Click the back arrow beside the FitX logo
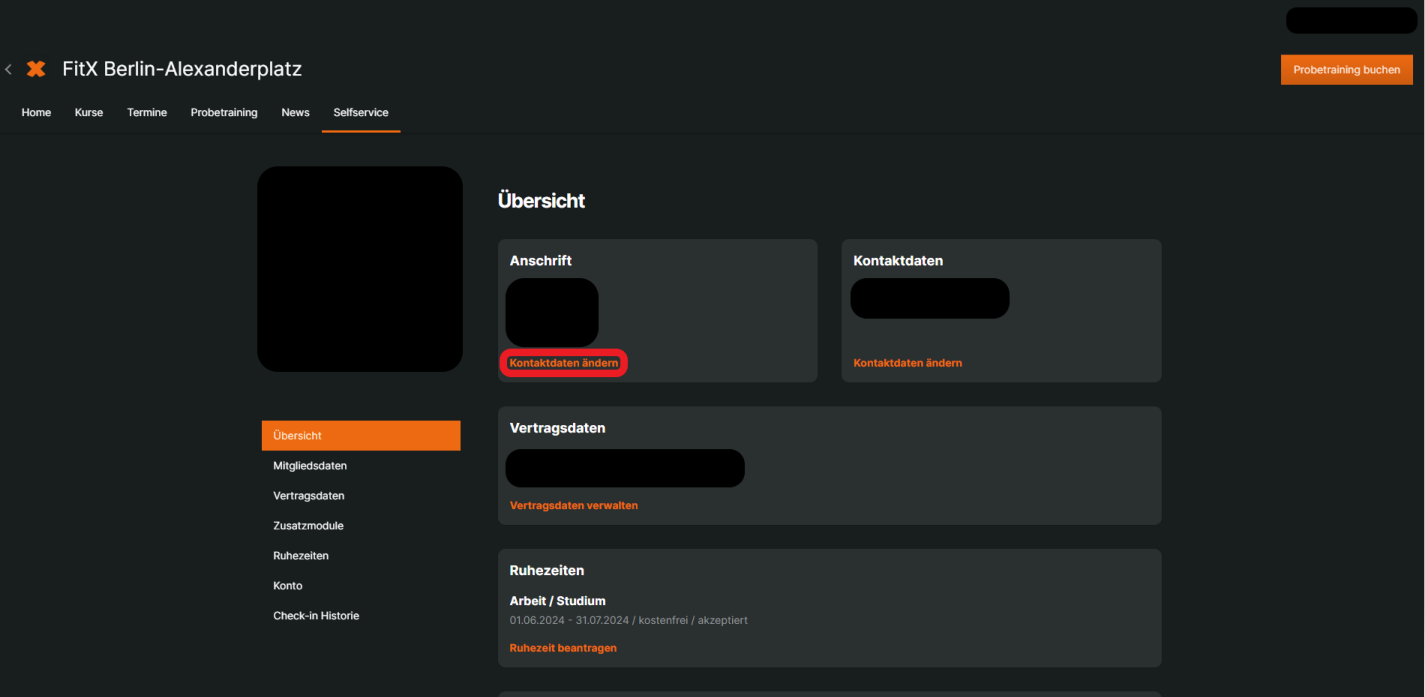The height and width of the screenshot is (697, 1425). pos(9,69)
